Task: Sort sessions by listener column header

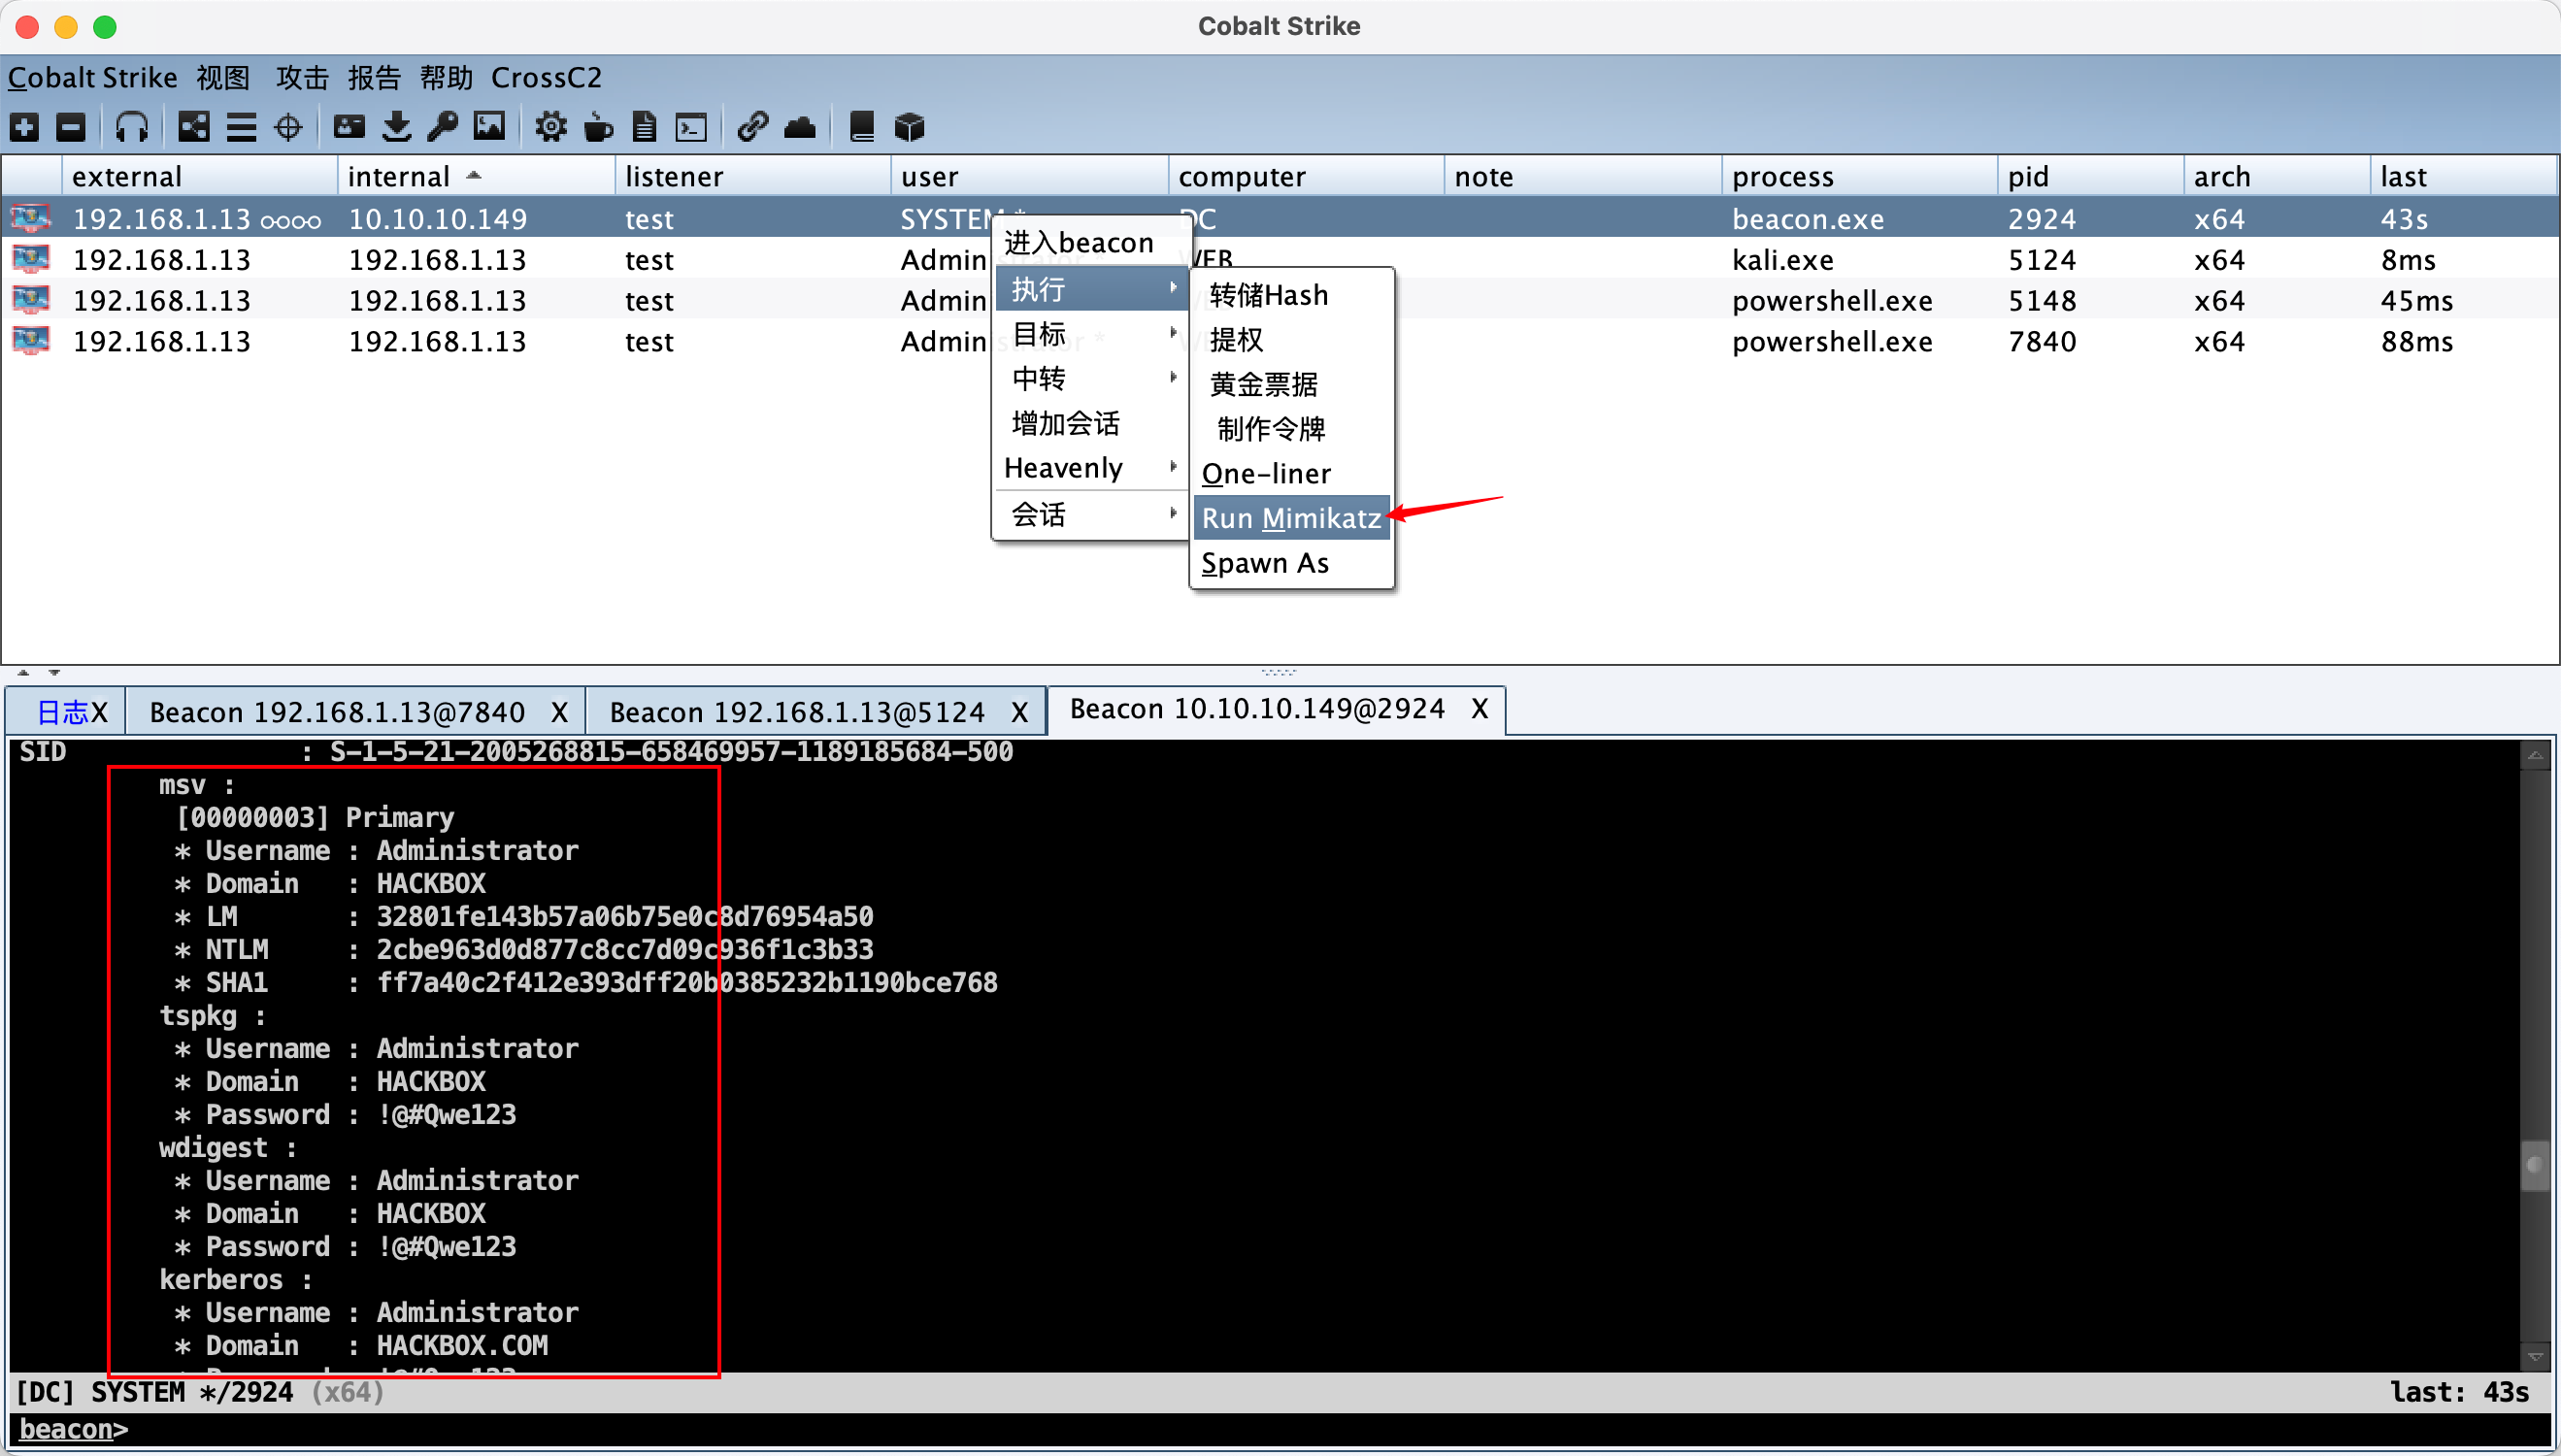Action: pos(752,176)
